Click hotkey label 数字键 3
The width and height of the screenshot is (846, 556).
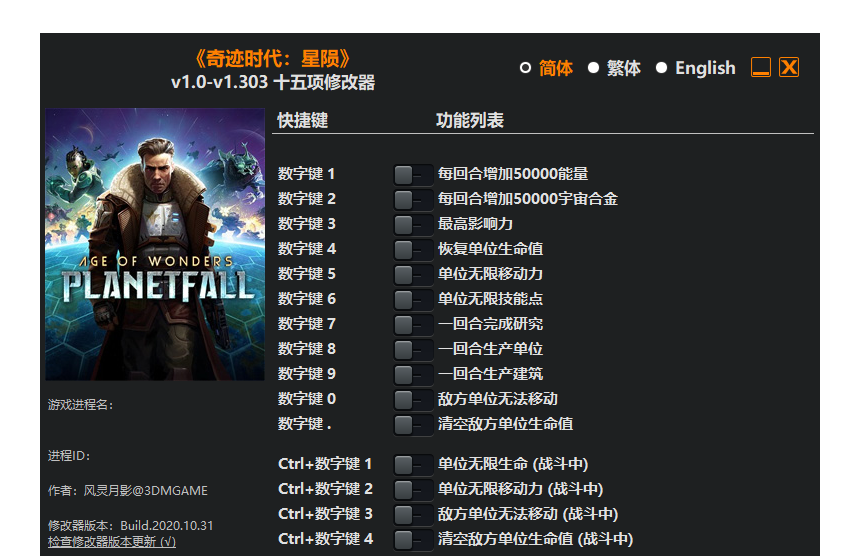tap(306, 224)
